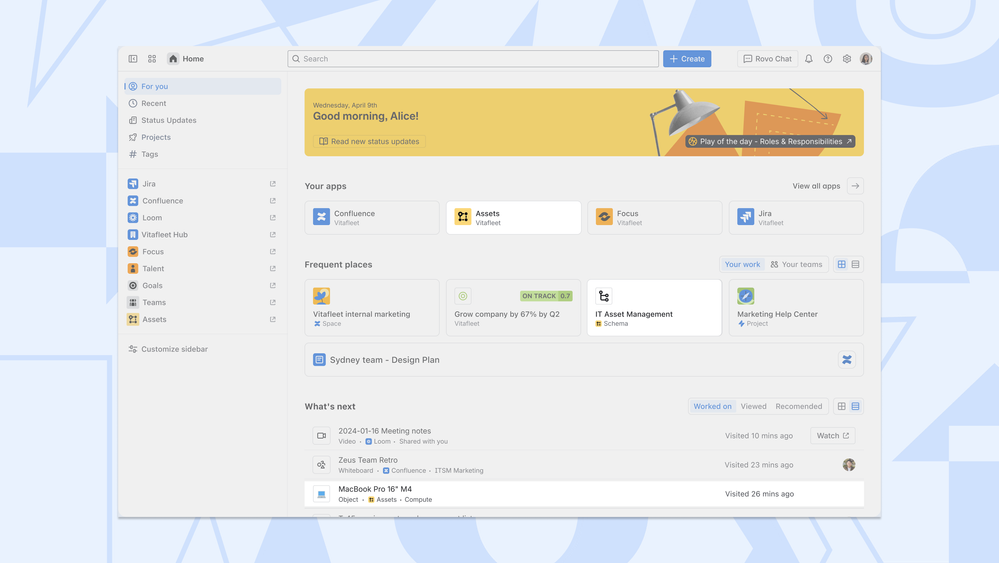Click external link icon beside sidebar Assets

[273, 320]
